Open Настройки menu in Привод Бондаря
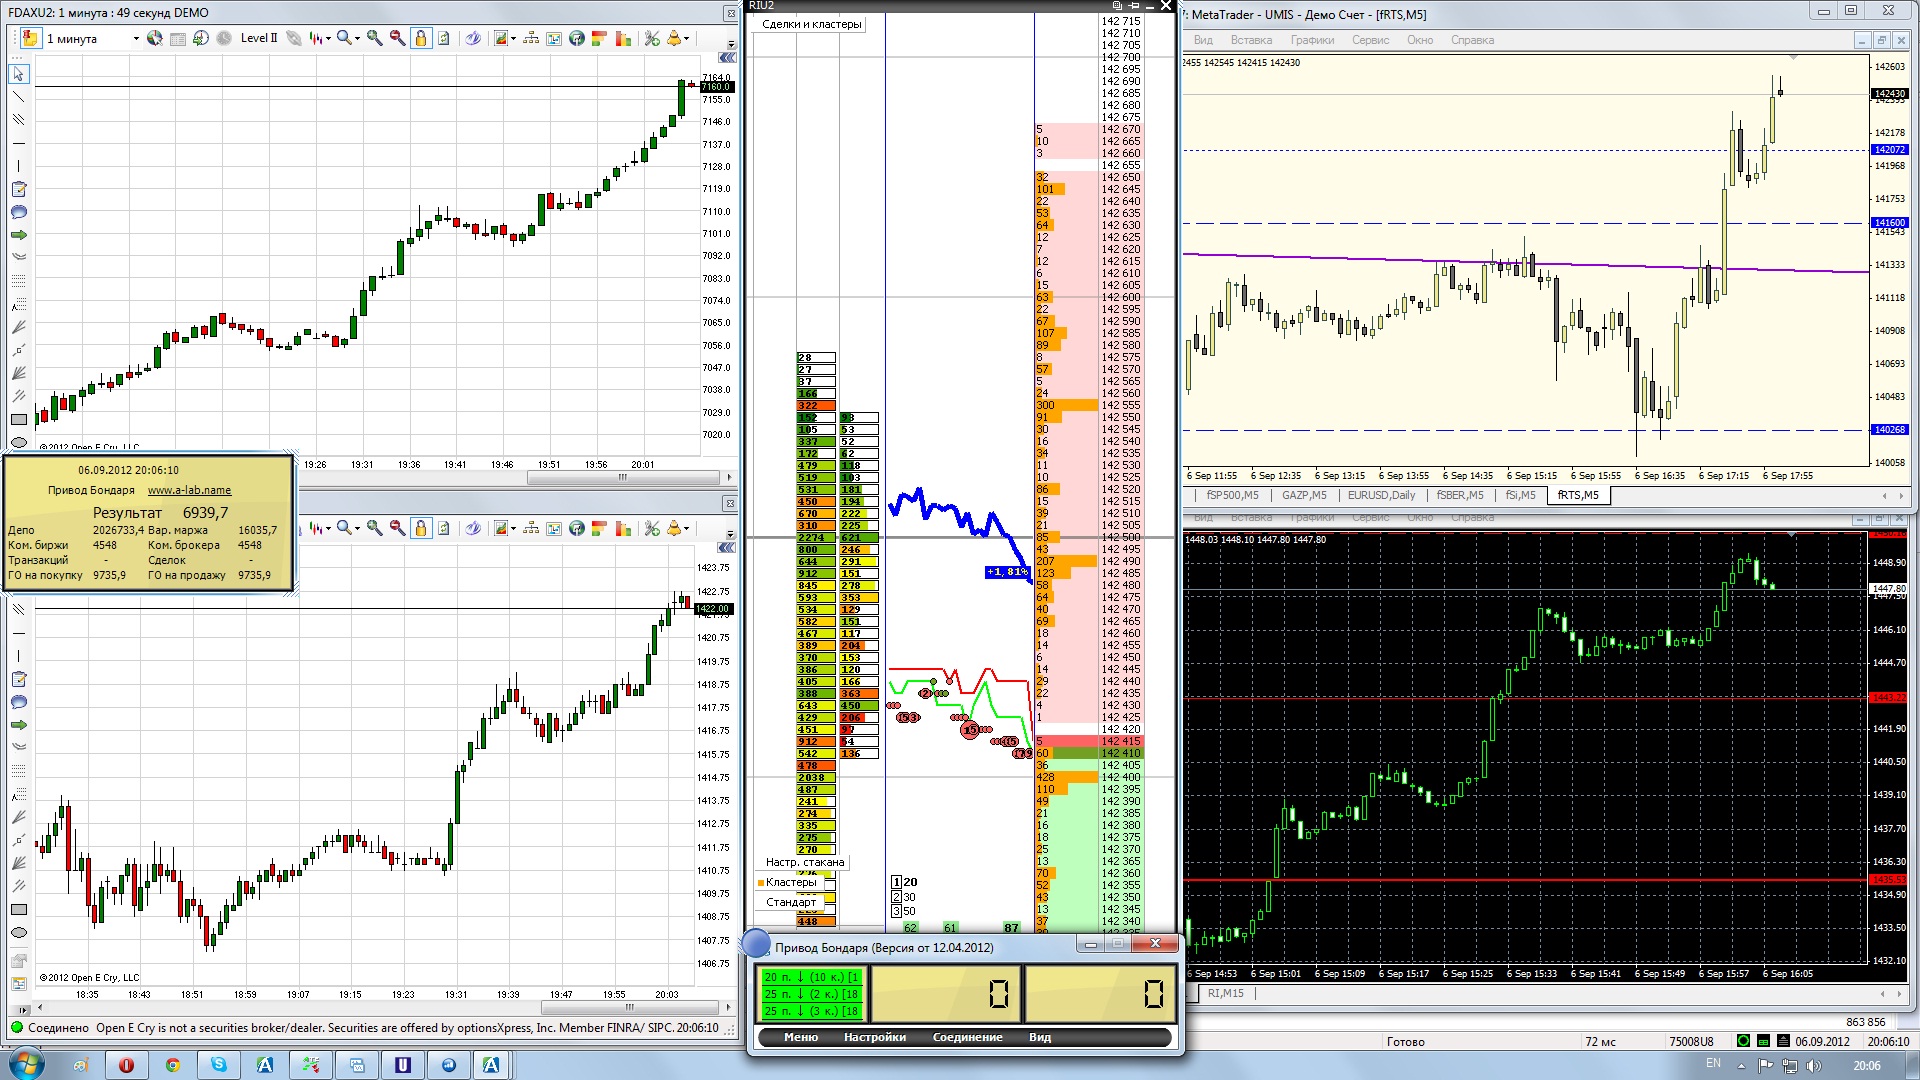Image resolution: width=1920 pixels, height=1080 pixels. 874,1037
